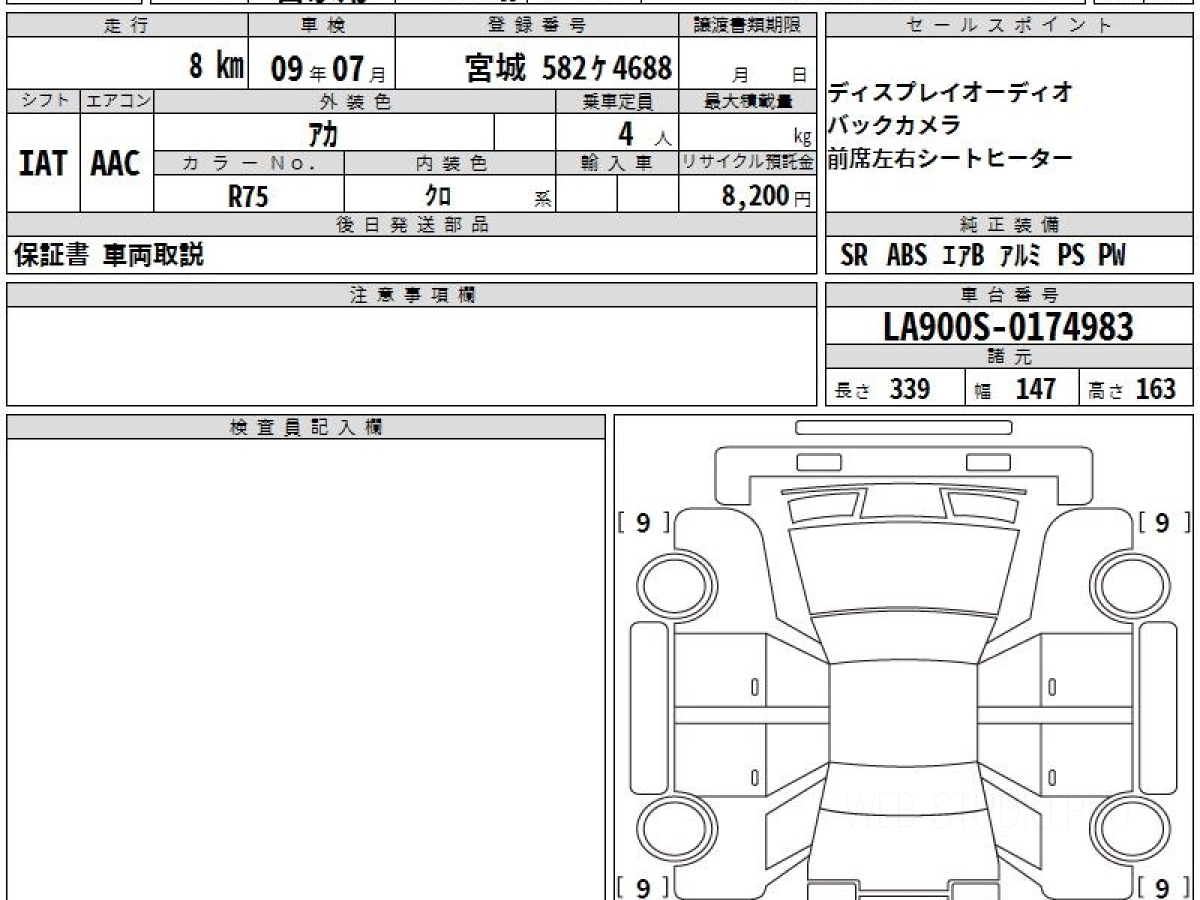1200x900 pixels.
Task: Click the 注意事項欄 header bar
Action: [412, 295]
